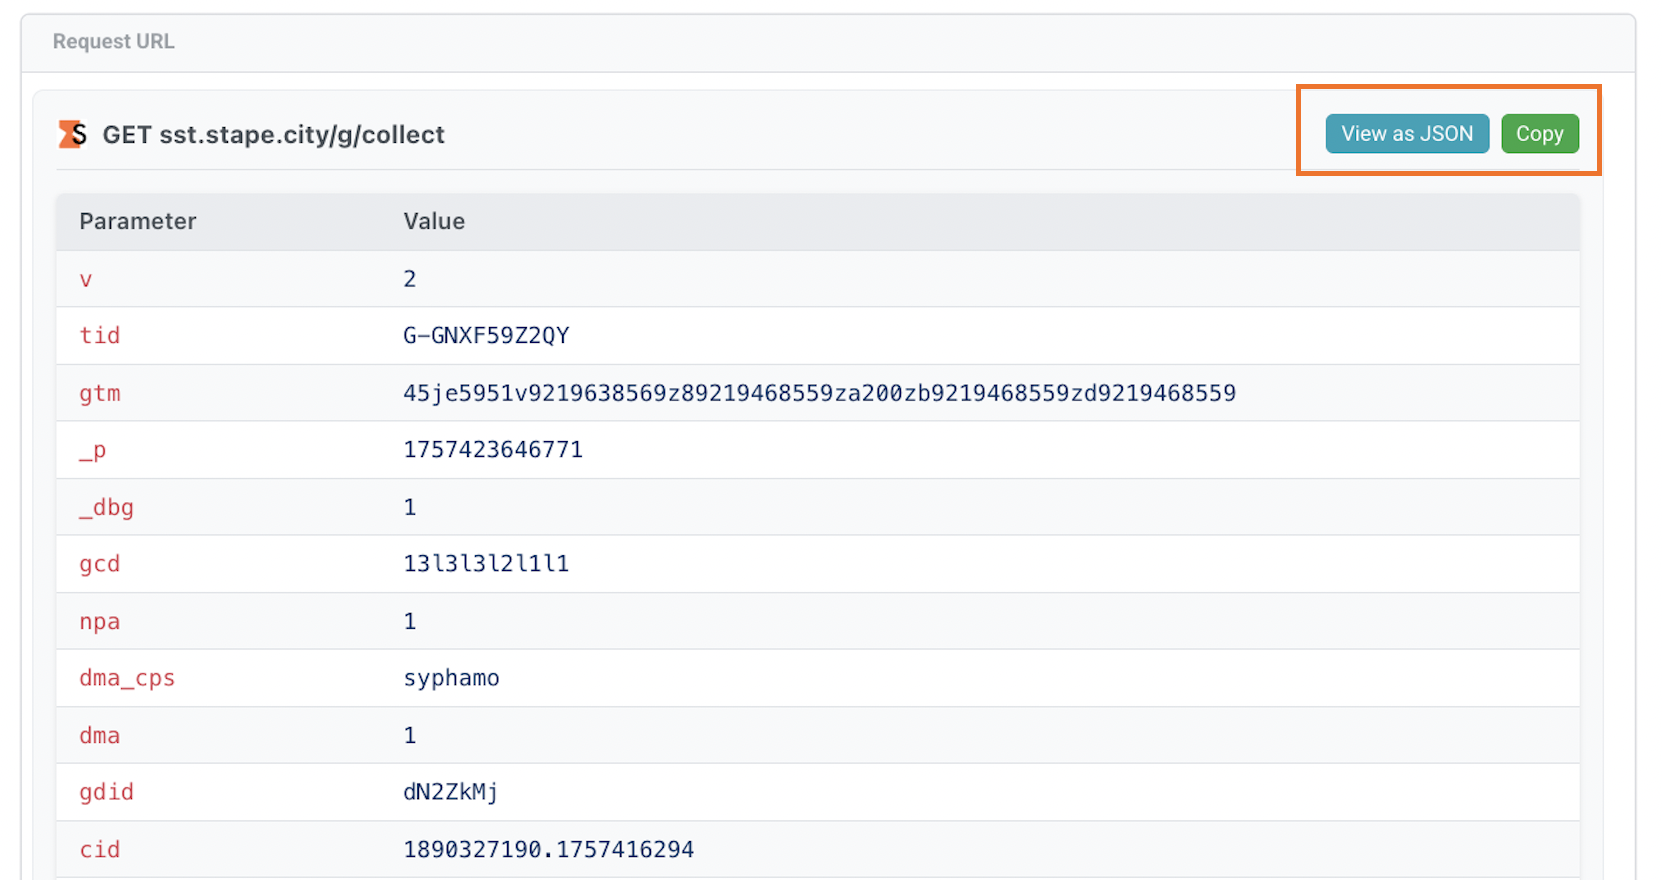Select the value dN2ZkMj
1662x880 pixels.
pyautogui.click(x=451, y=792)
